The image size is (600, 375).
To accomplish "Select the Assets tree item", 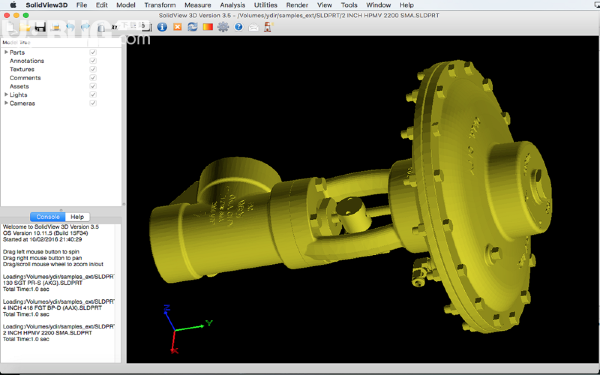I will tap(19, 86).
